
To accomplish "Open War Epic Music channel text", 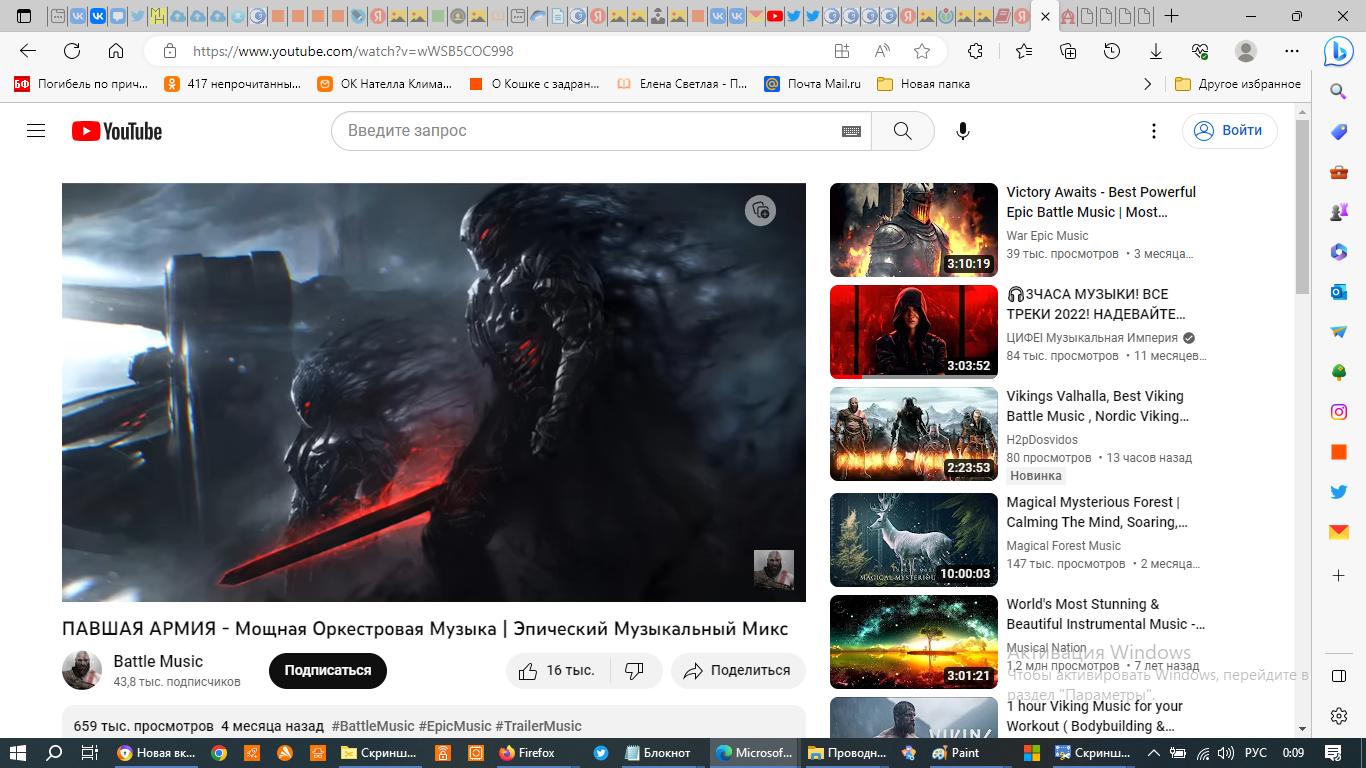I will click(x=1047, y=236).
